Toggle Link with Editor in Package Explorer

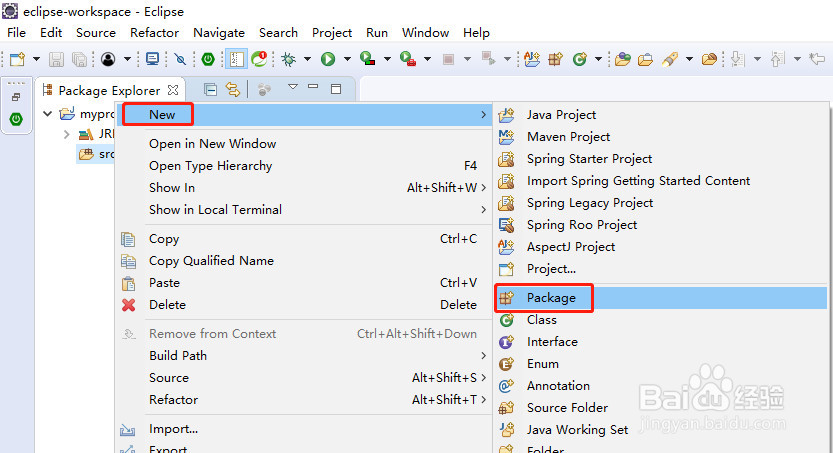[x=233, y=90]
